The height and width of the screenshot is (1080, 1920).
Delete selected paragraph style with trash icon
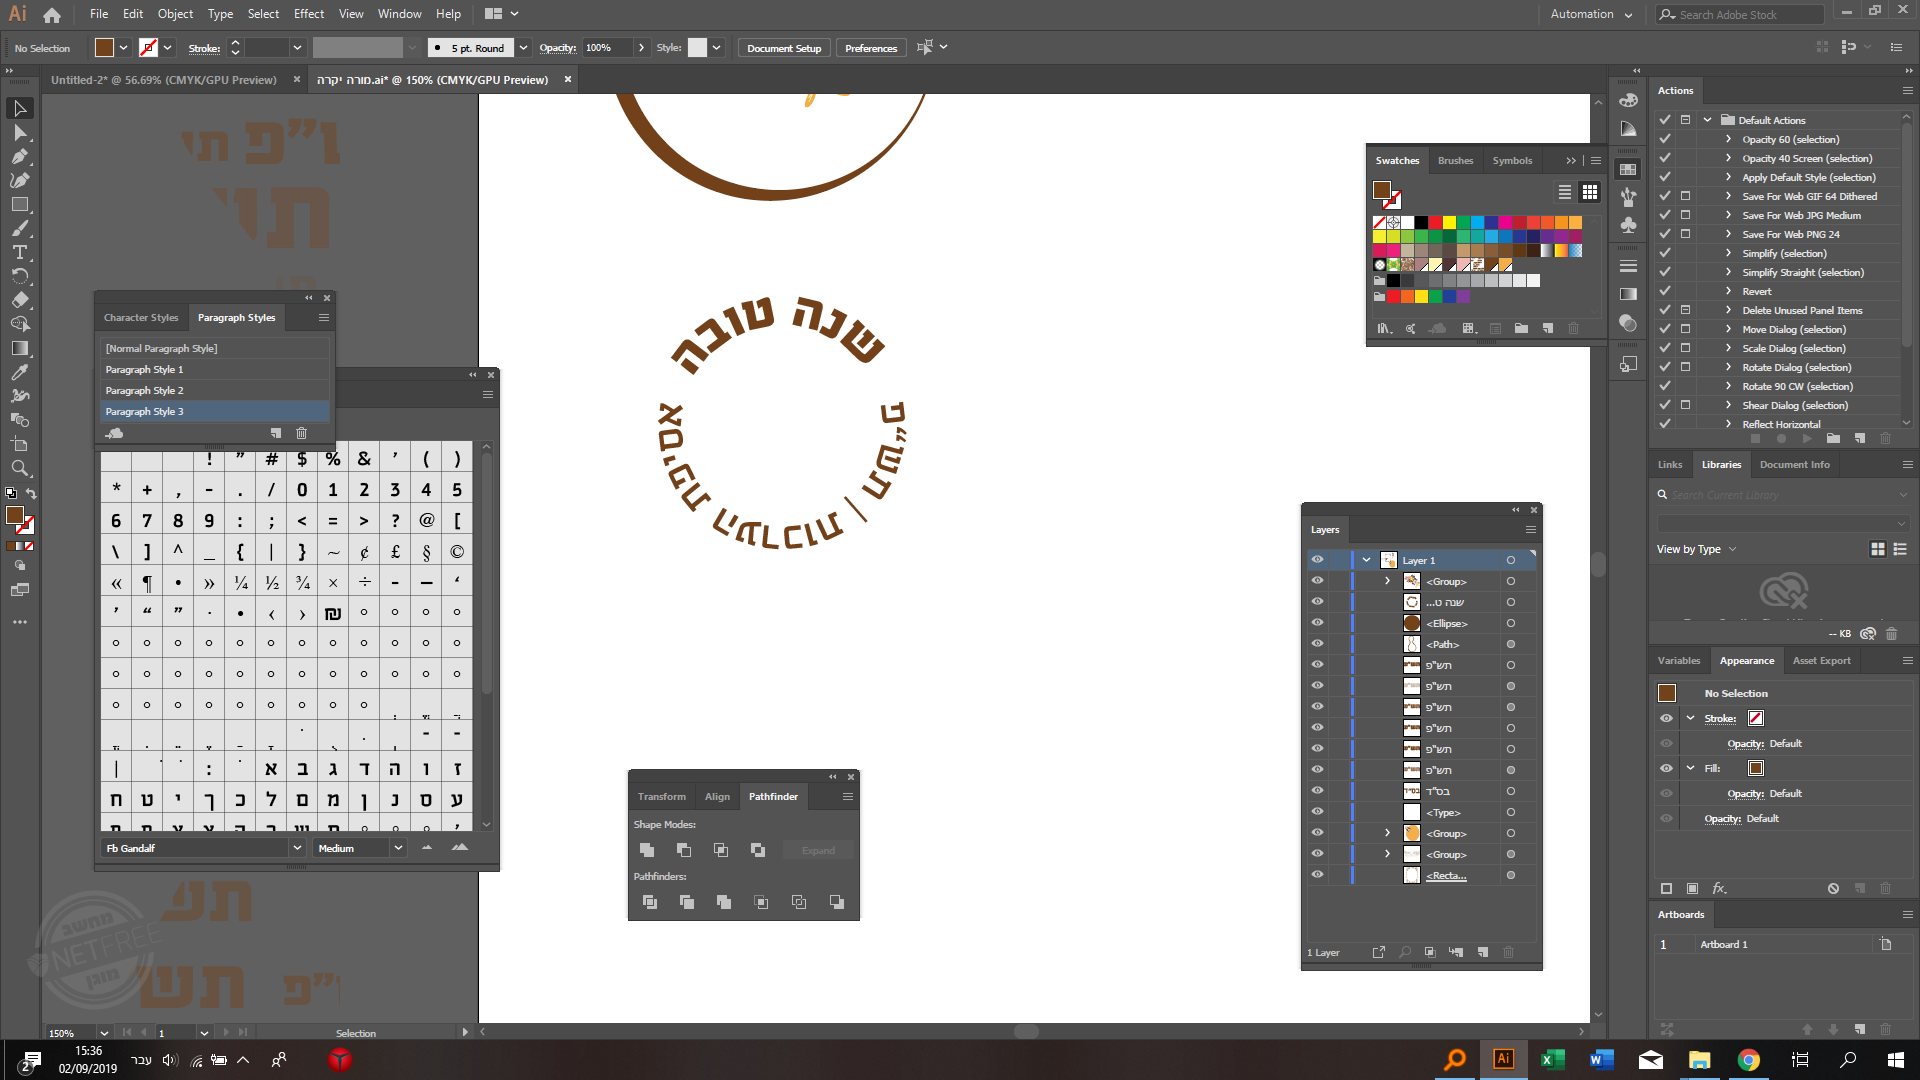(301, 433)
